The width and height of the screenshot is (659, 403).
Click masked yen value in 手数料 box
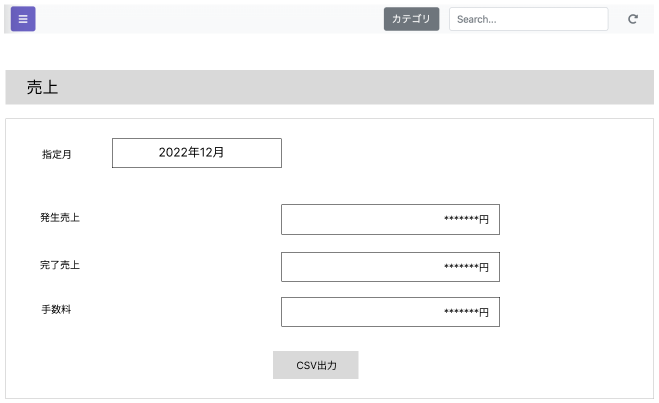[466, 313]
